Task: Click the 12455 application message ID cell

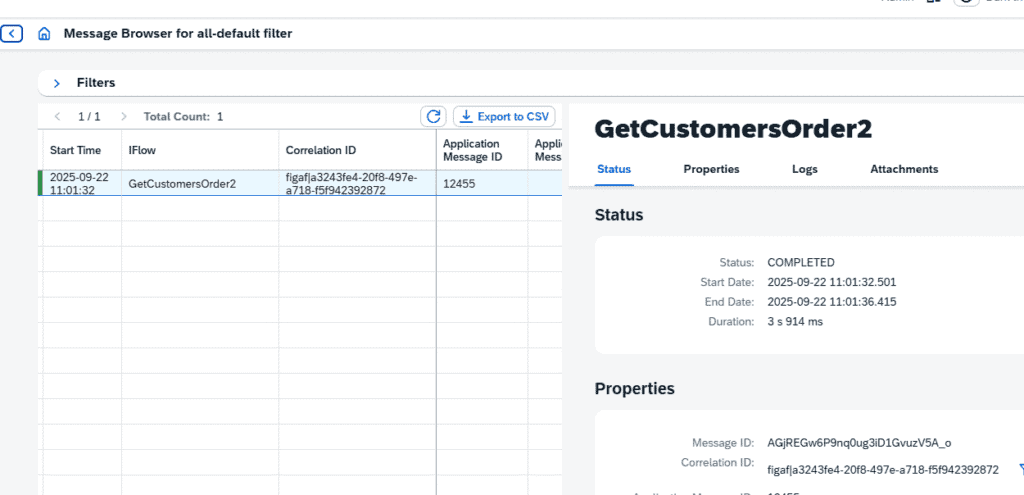Action: (x=482, y=184)
